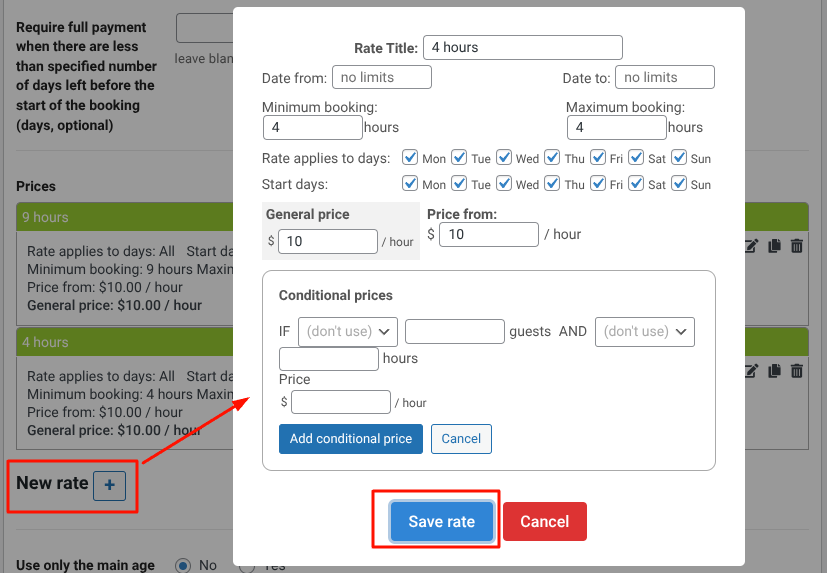This screenshot has height=573, width=827.
Task: Click the edit icon for 9 hours rate
Action: point(752,246)
